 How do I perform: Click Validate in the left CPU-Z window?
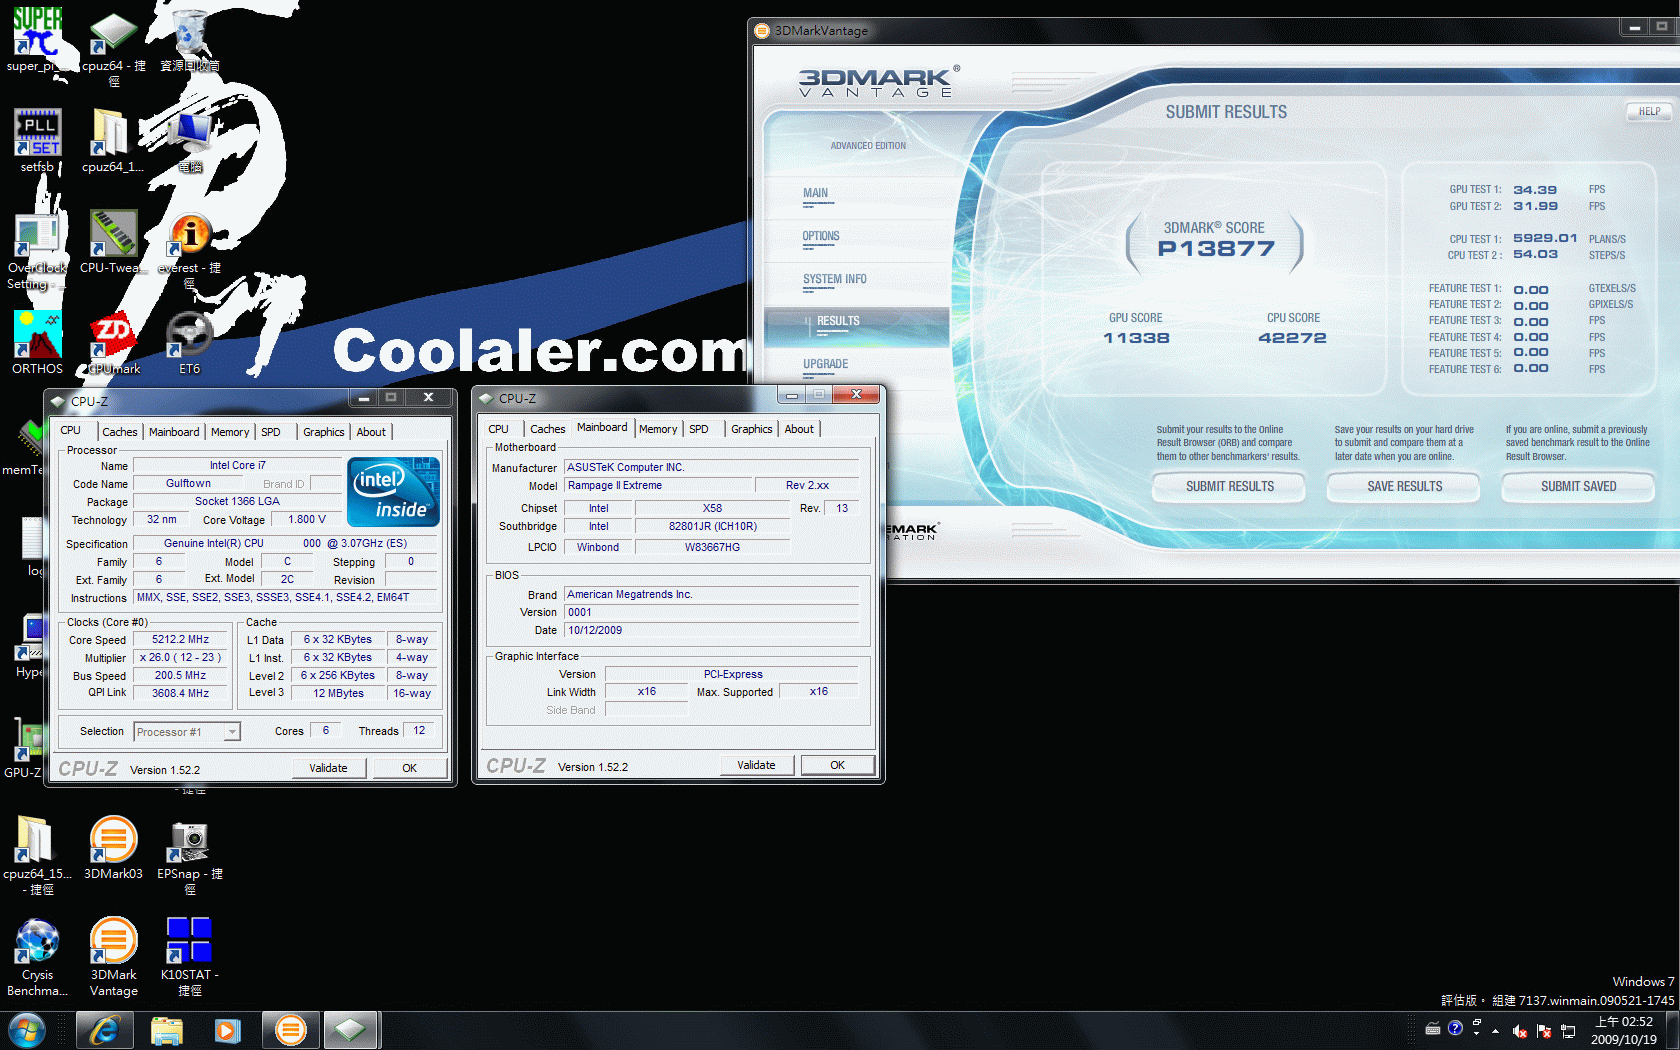(328, 768)
